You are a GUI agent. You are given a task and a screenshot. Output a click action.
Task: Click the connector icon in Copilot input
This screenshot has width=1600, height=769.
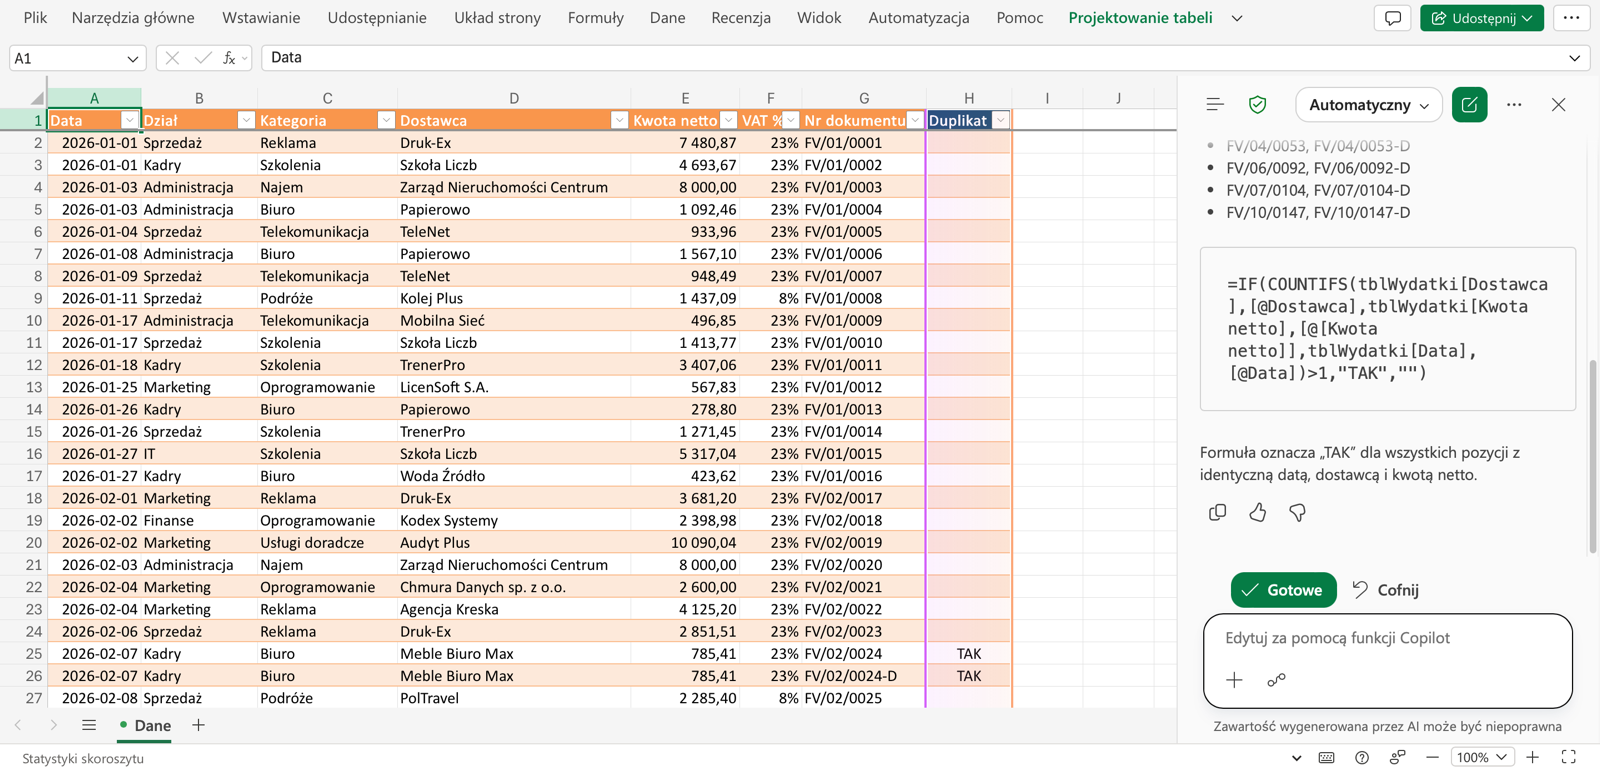coord(1276,680)
